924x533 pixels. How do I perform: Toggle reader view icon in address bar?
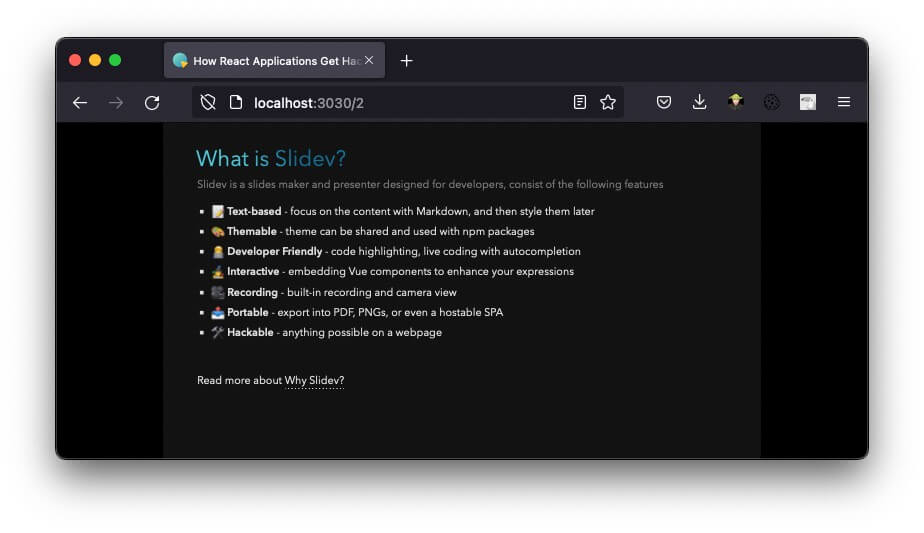(x=580, y=102)
